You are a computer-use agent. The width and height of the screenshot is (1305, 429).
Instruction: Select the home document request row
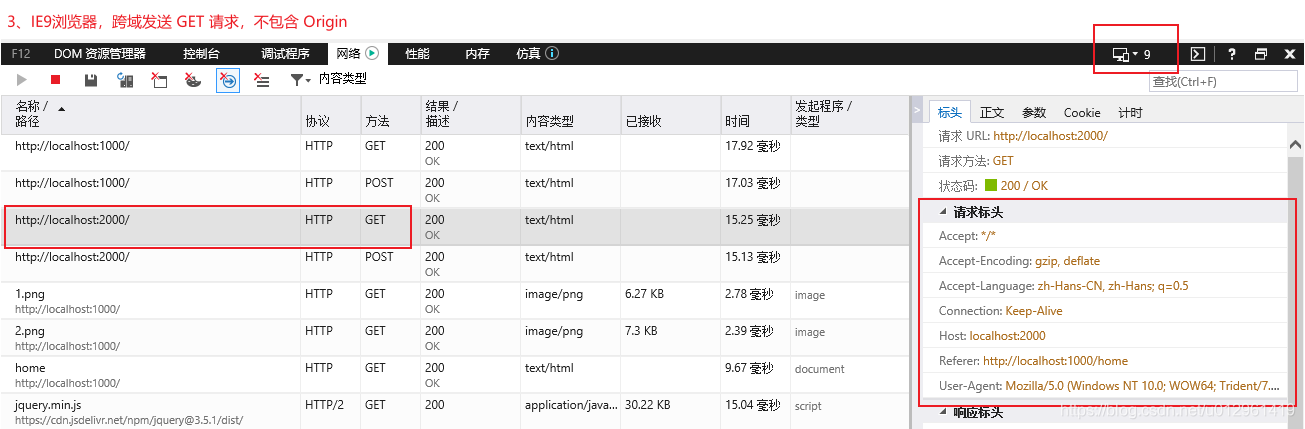pos(455,374)
